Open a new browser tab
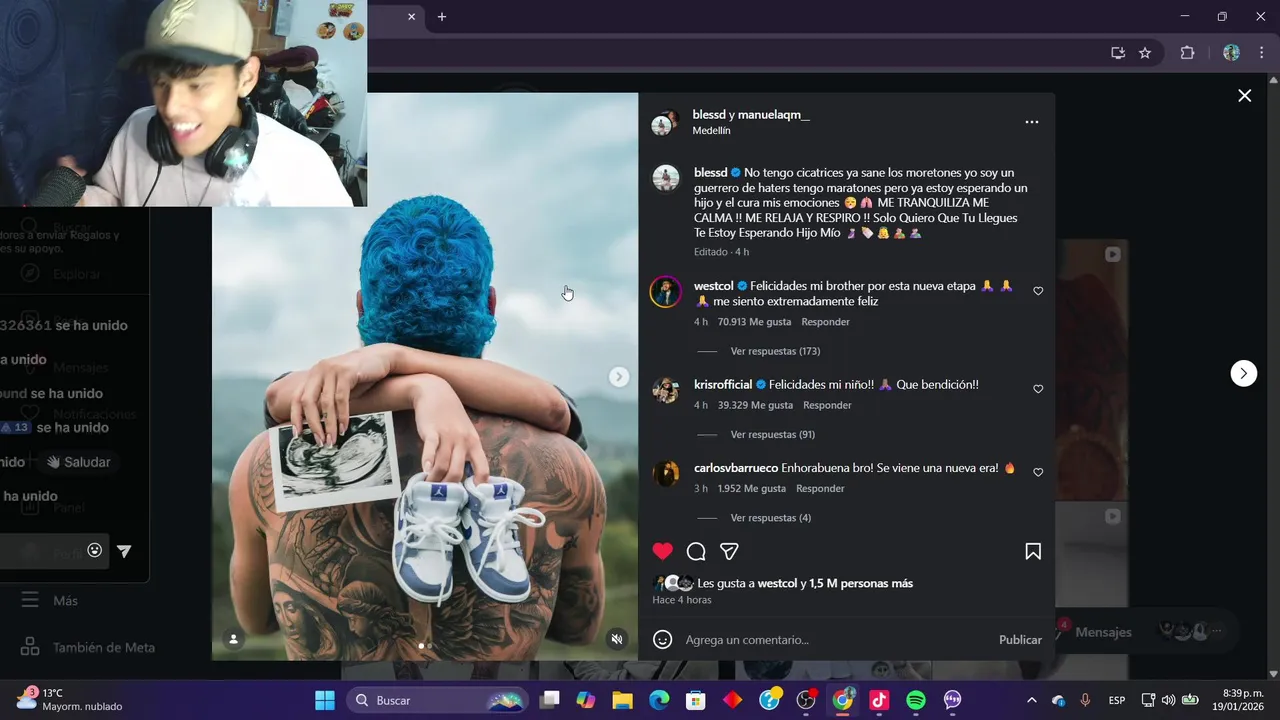This screenshot has width=1280, height=720. [441, 16]
